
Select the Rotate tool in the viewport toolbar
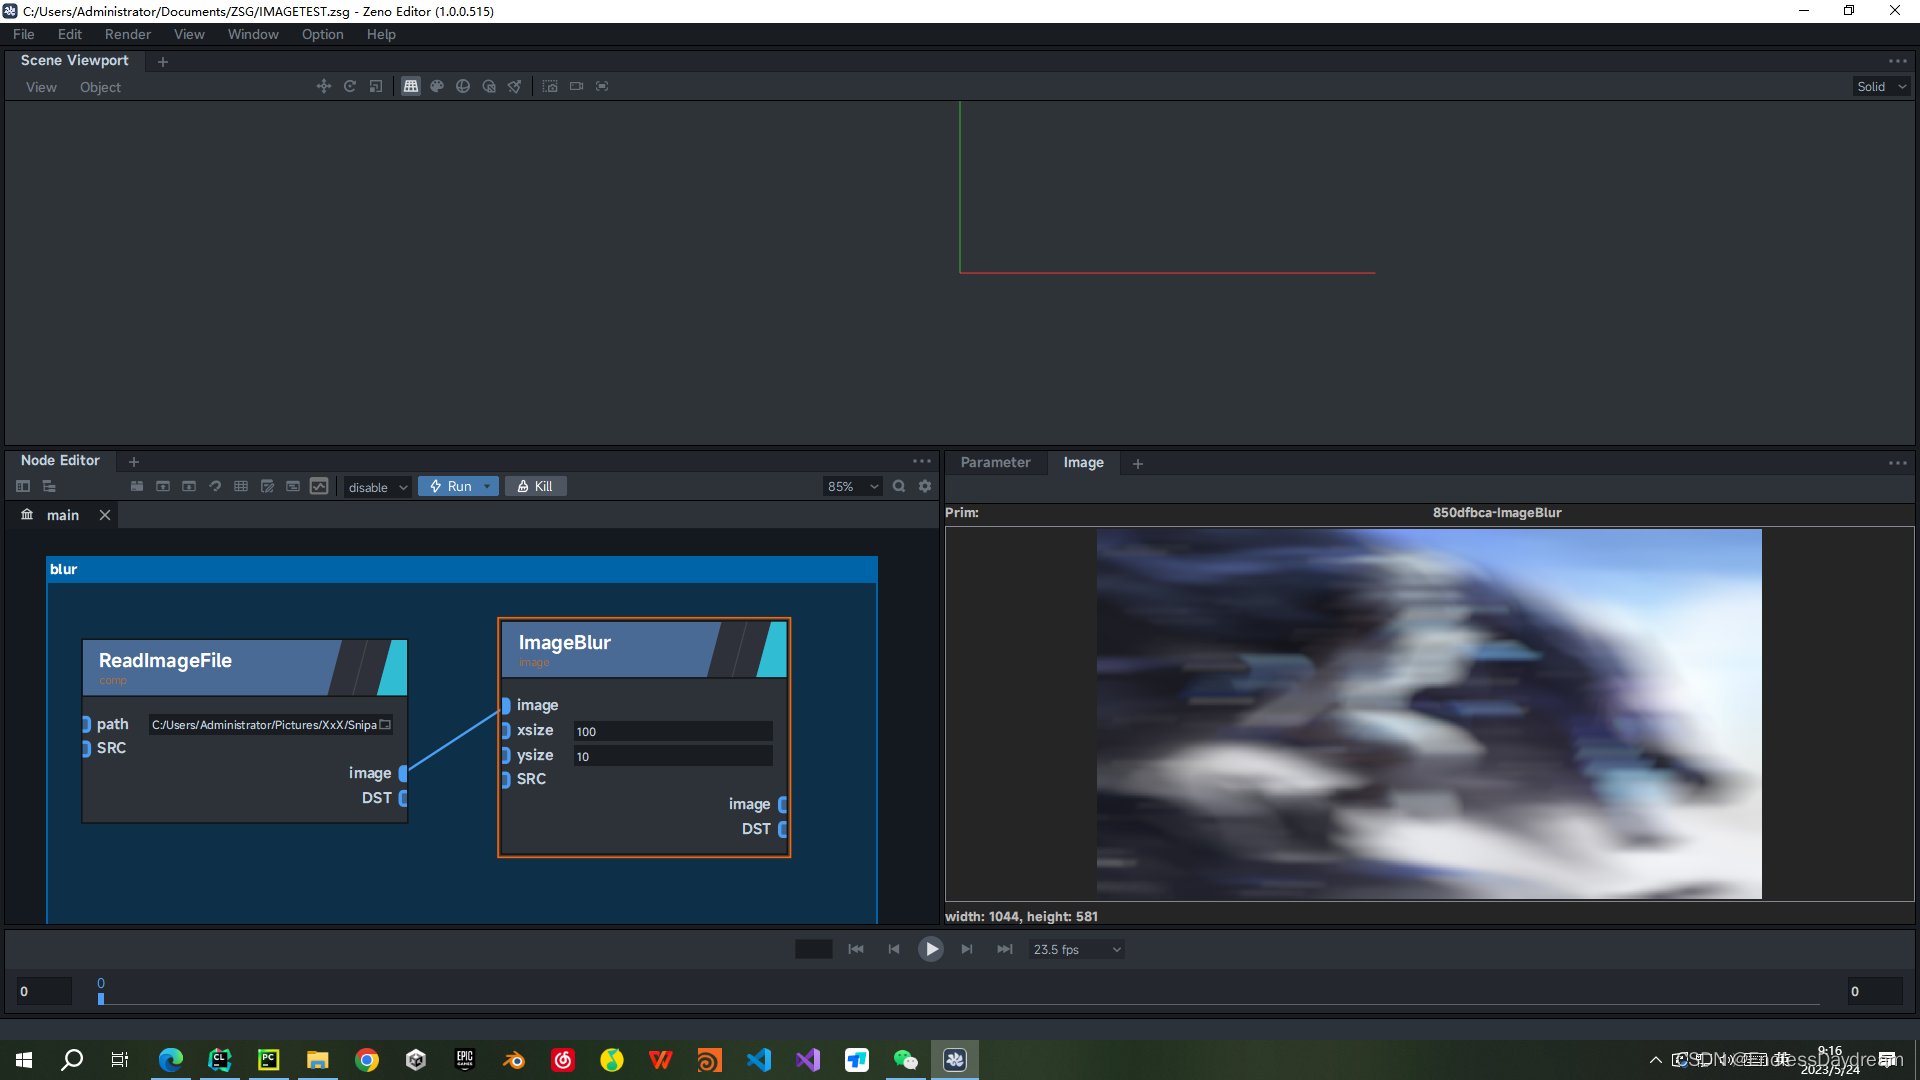(x=349, y=86)
